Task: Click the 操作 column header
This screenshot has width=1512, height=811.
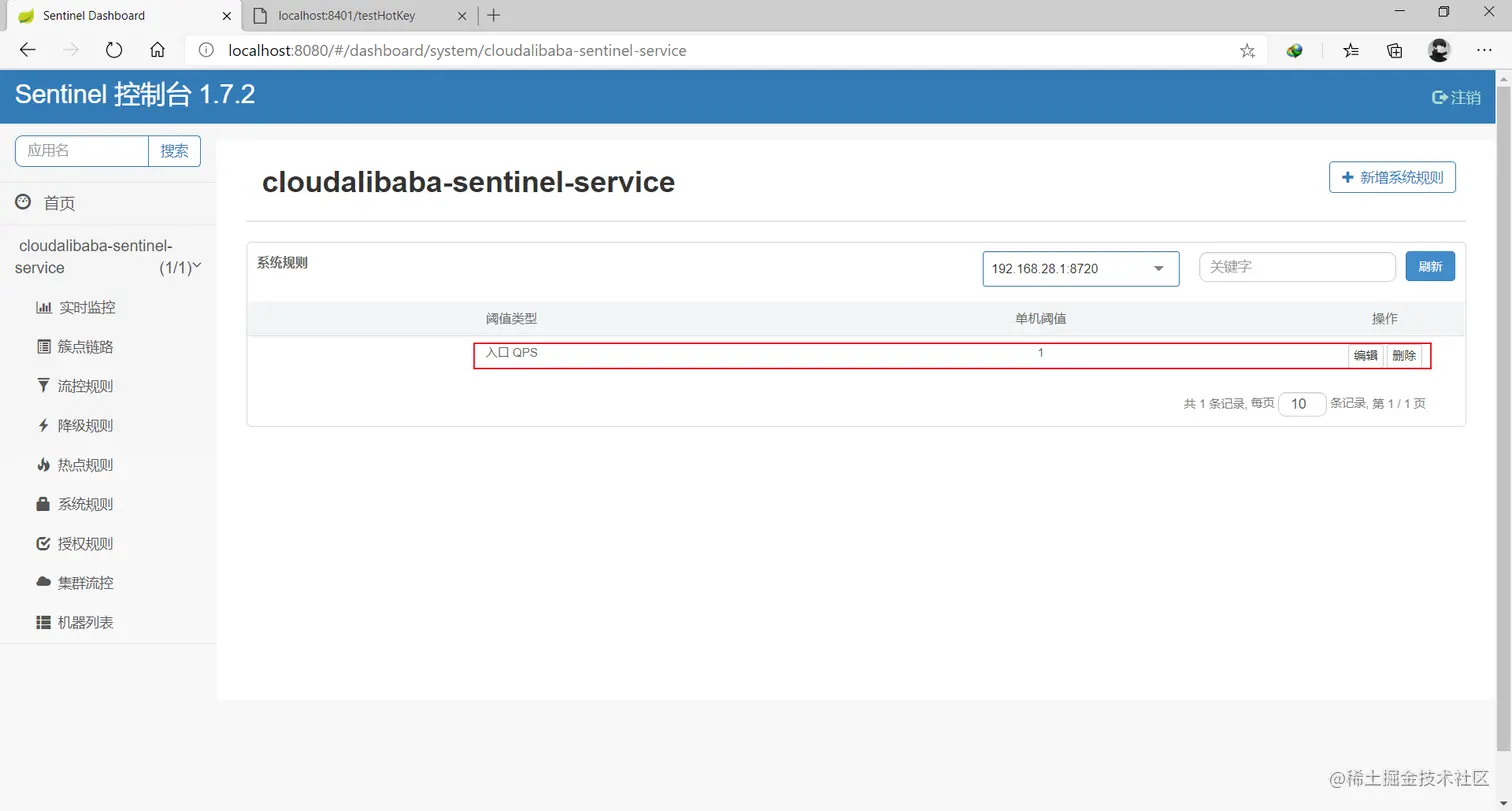Action: coord(1385,319)
